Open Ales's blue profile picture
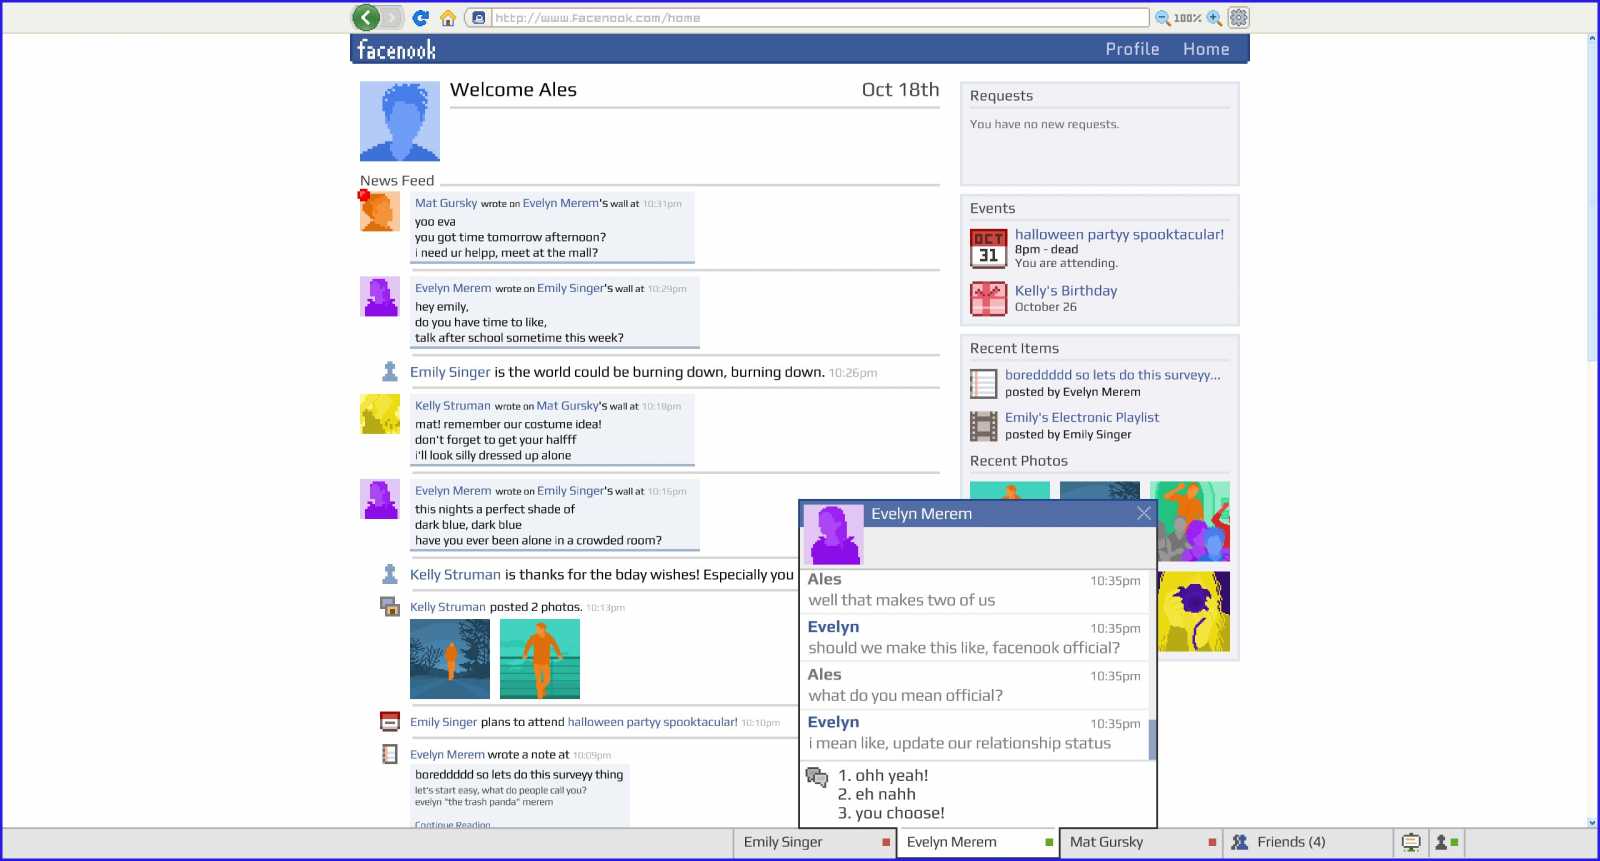 400,121
